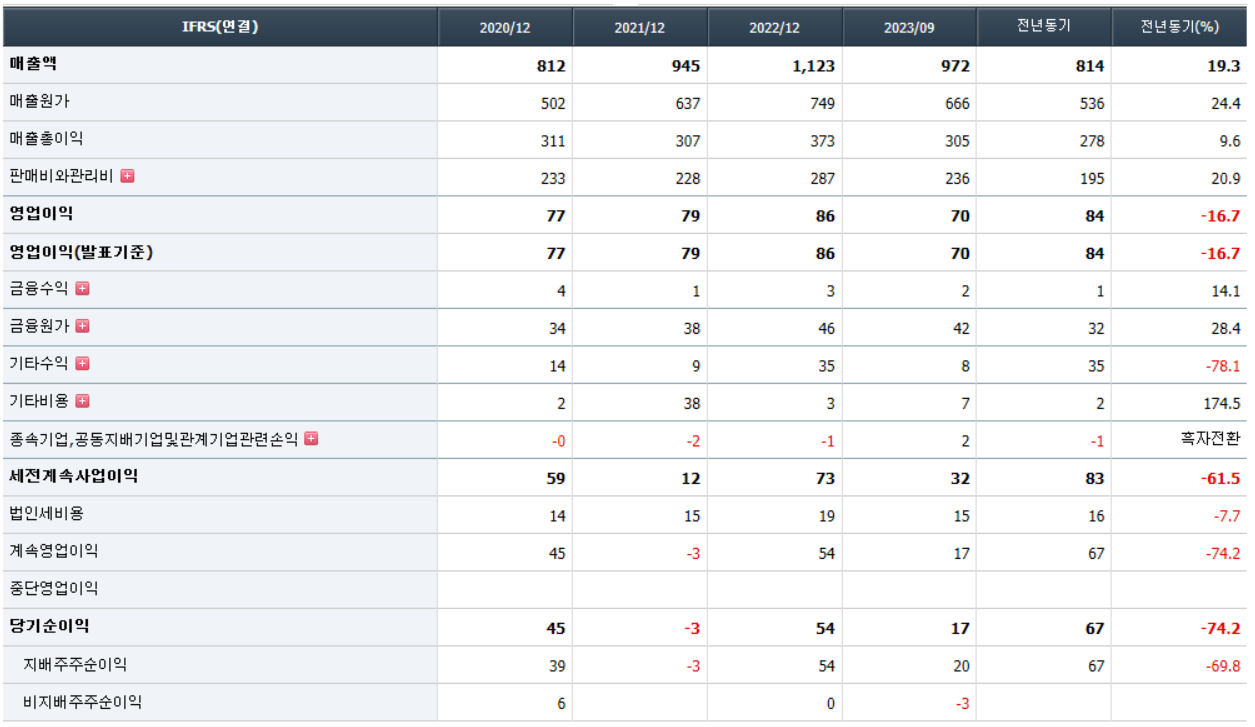Click 매출액 growth value 19.3
Screen dimensions: 1255x727
[1224, 66]
